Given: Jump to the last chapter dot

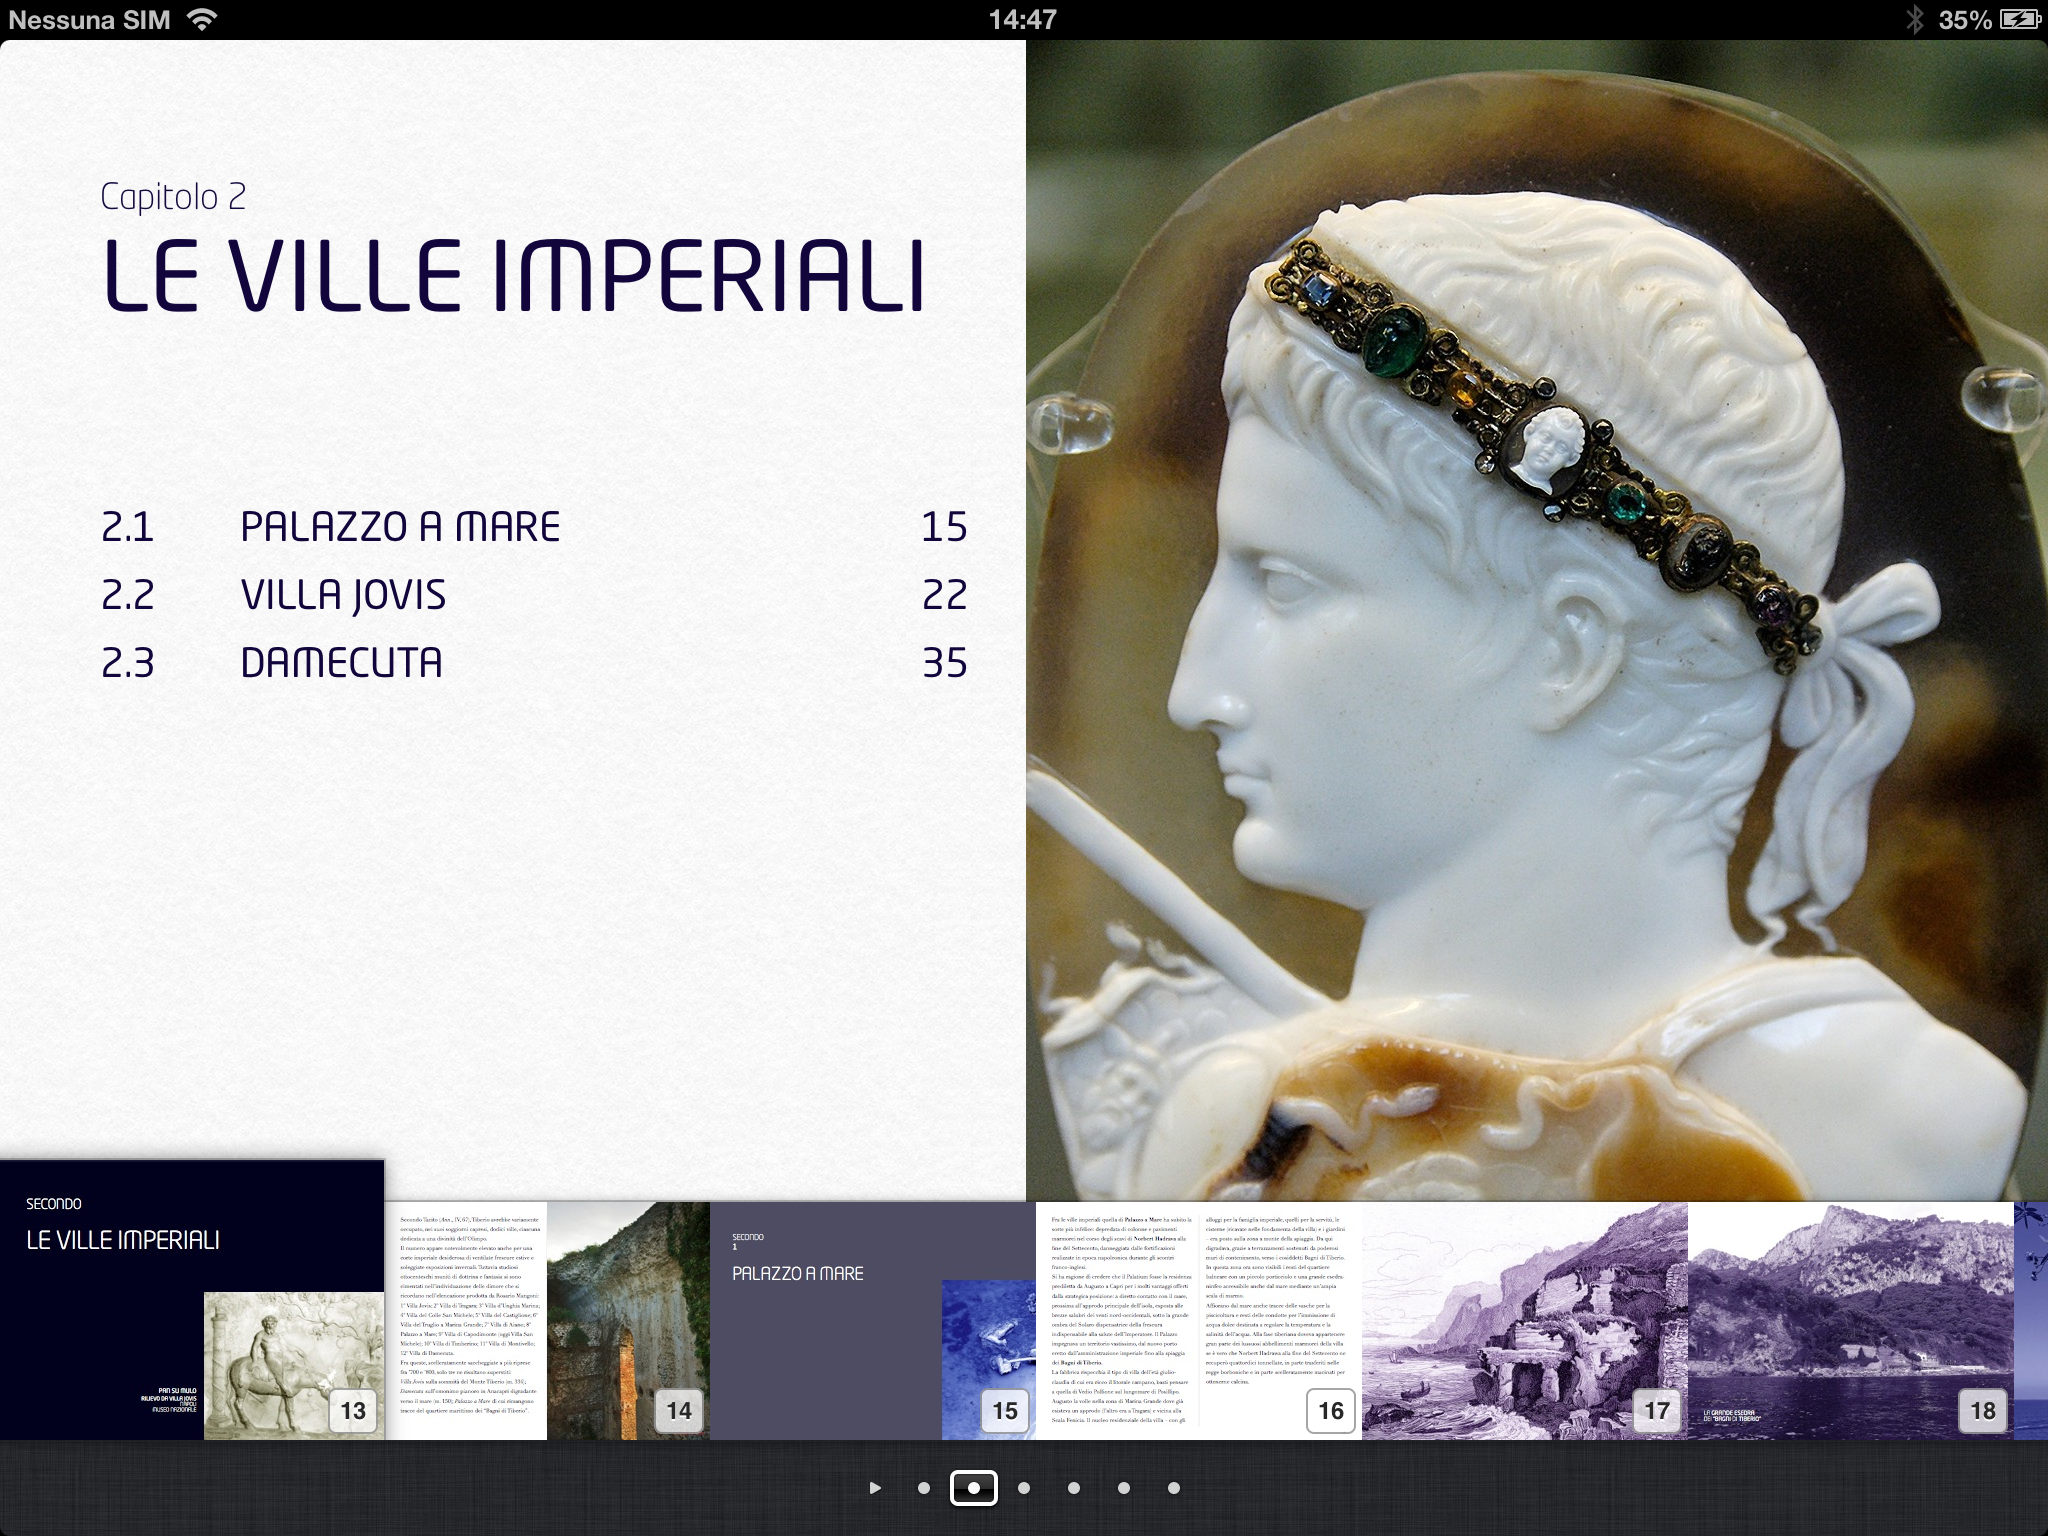Looking at the screenshot, I should 1173,1488.
